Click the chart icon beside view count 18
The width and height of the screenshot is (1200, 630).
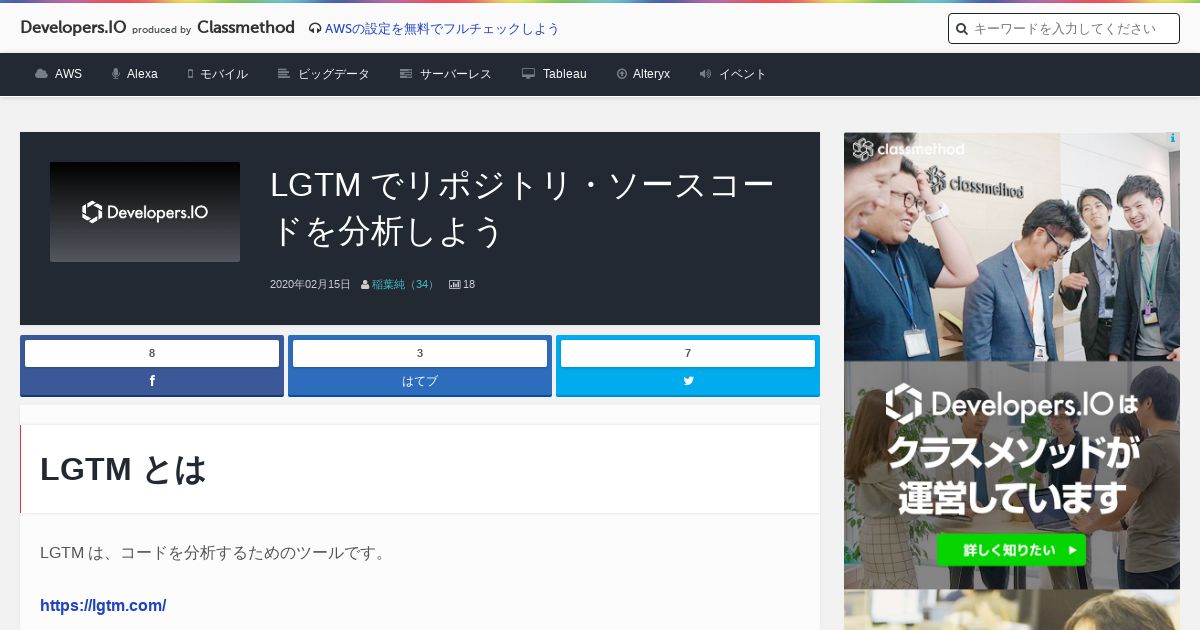(x=455, y=284)
